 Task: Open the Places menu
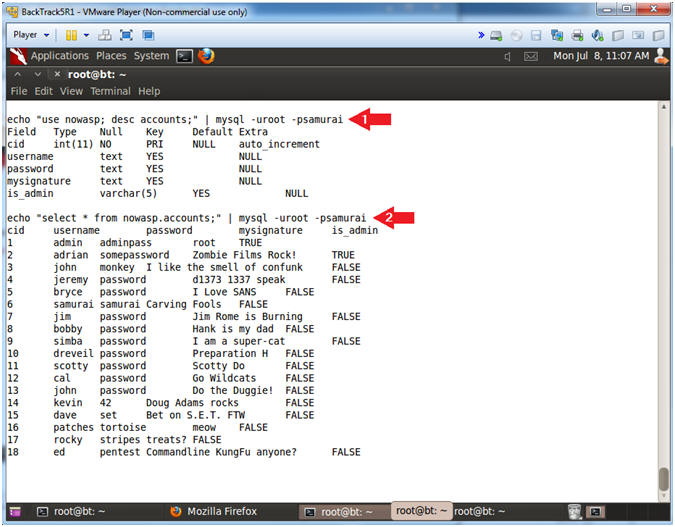(111, 56)
